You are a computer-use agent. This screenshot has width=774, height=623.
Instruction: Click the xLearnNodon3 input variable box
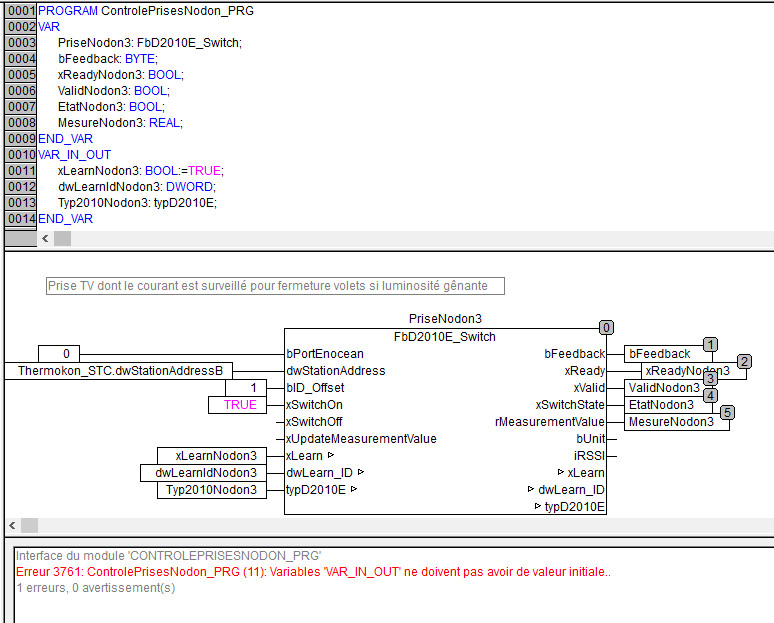click(x=212, y=456)
